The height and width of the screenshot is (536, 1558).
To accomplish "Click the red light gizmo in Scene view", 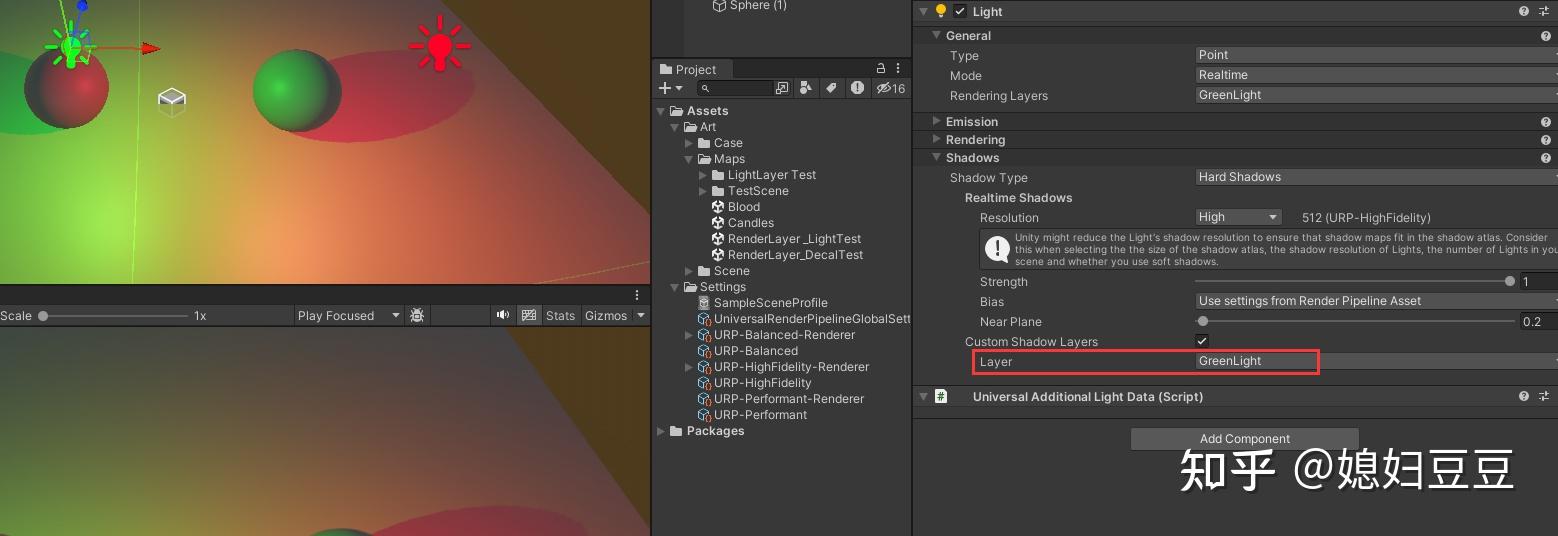I will pos(439,46).
